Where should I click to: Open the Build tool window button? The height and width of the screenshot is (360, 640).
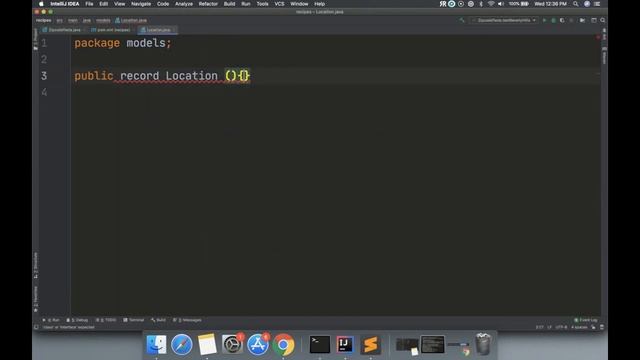[158, 320]
